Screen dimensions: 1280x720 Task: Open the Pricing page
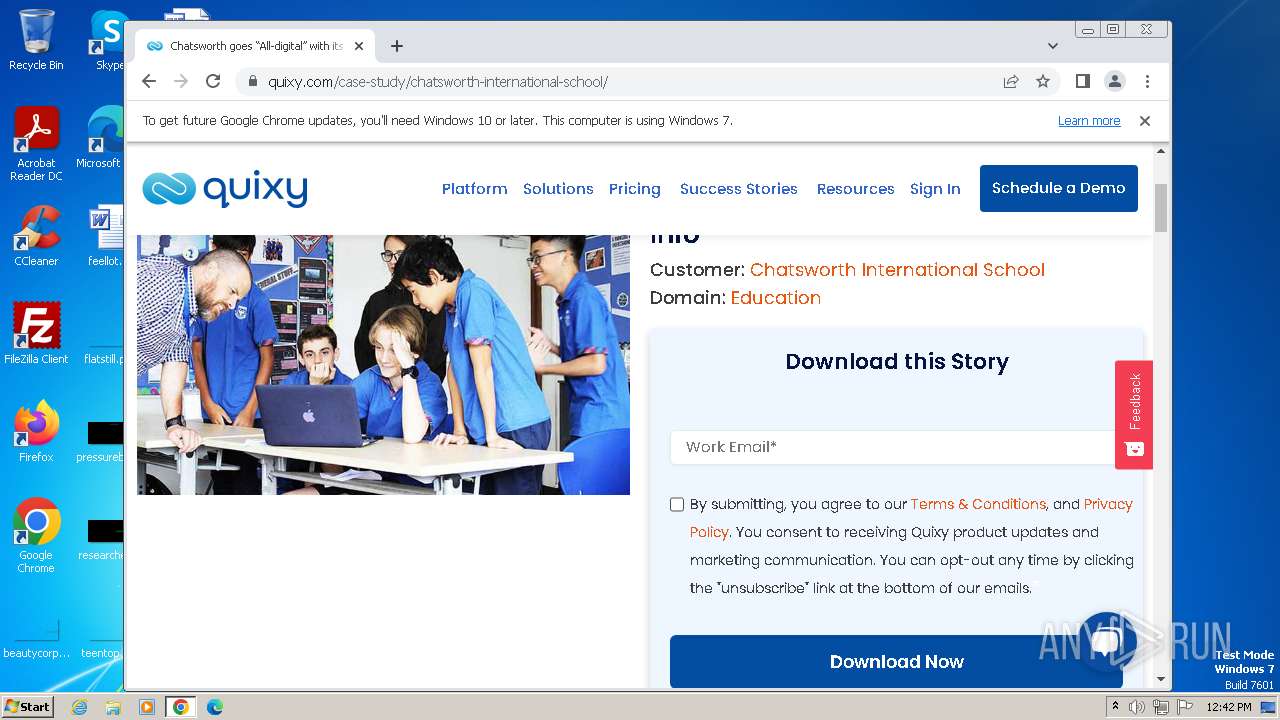(x=635, y=189)
